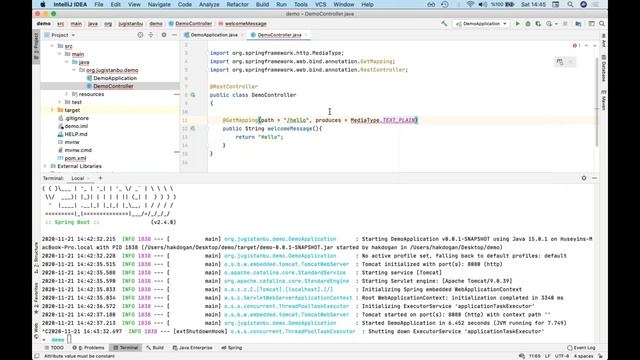Toggle the Terminal tool window button
Image resolution: width=640 pixels, height=360 pixels.
(x=126, y=348)
